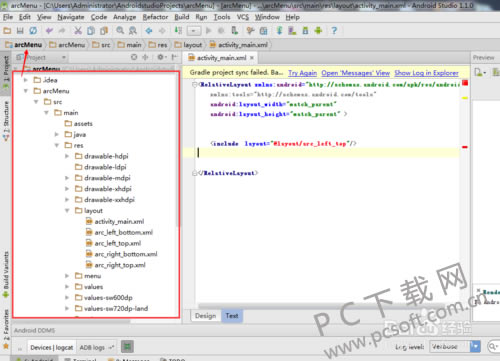Collapse the arcMenu module folder

26,91
